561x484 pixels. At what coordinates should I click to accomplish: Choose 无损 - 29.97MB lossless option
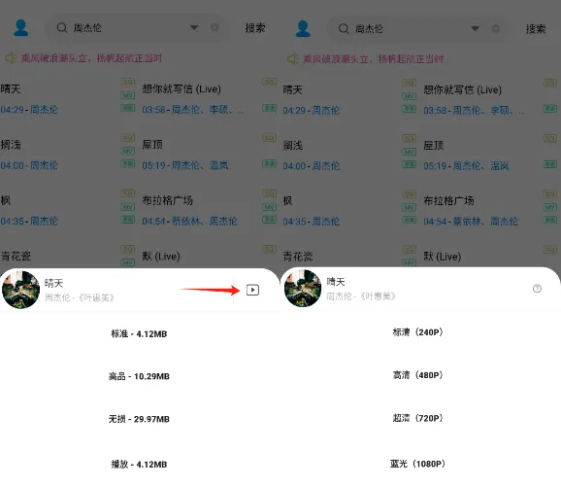tap(139, 419)
